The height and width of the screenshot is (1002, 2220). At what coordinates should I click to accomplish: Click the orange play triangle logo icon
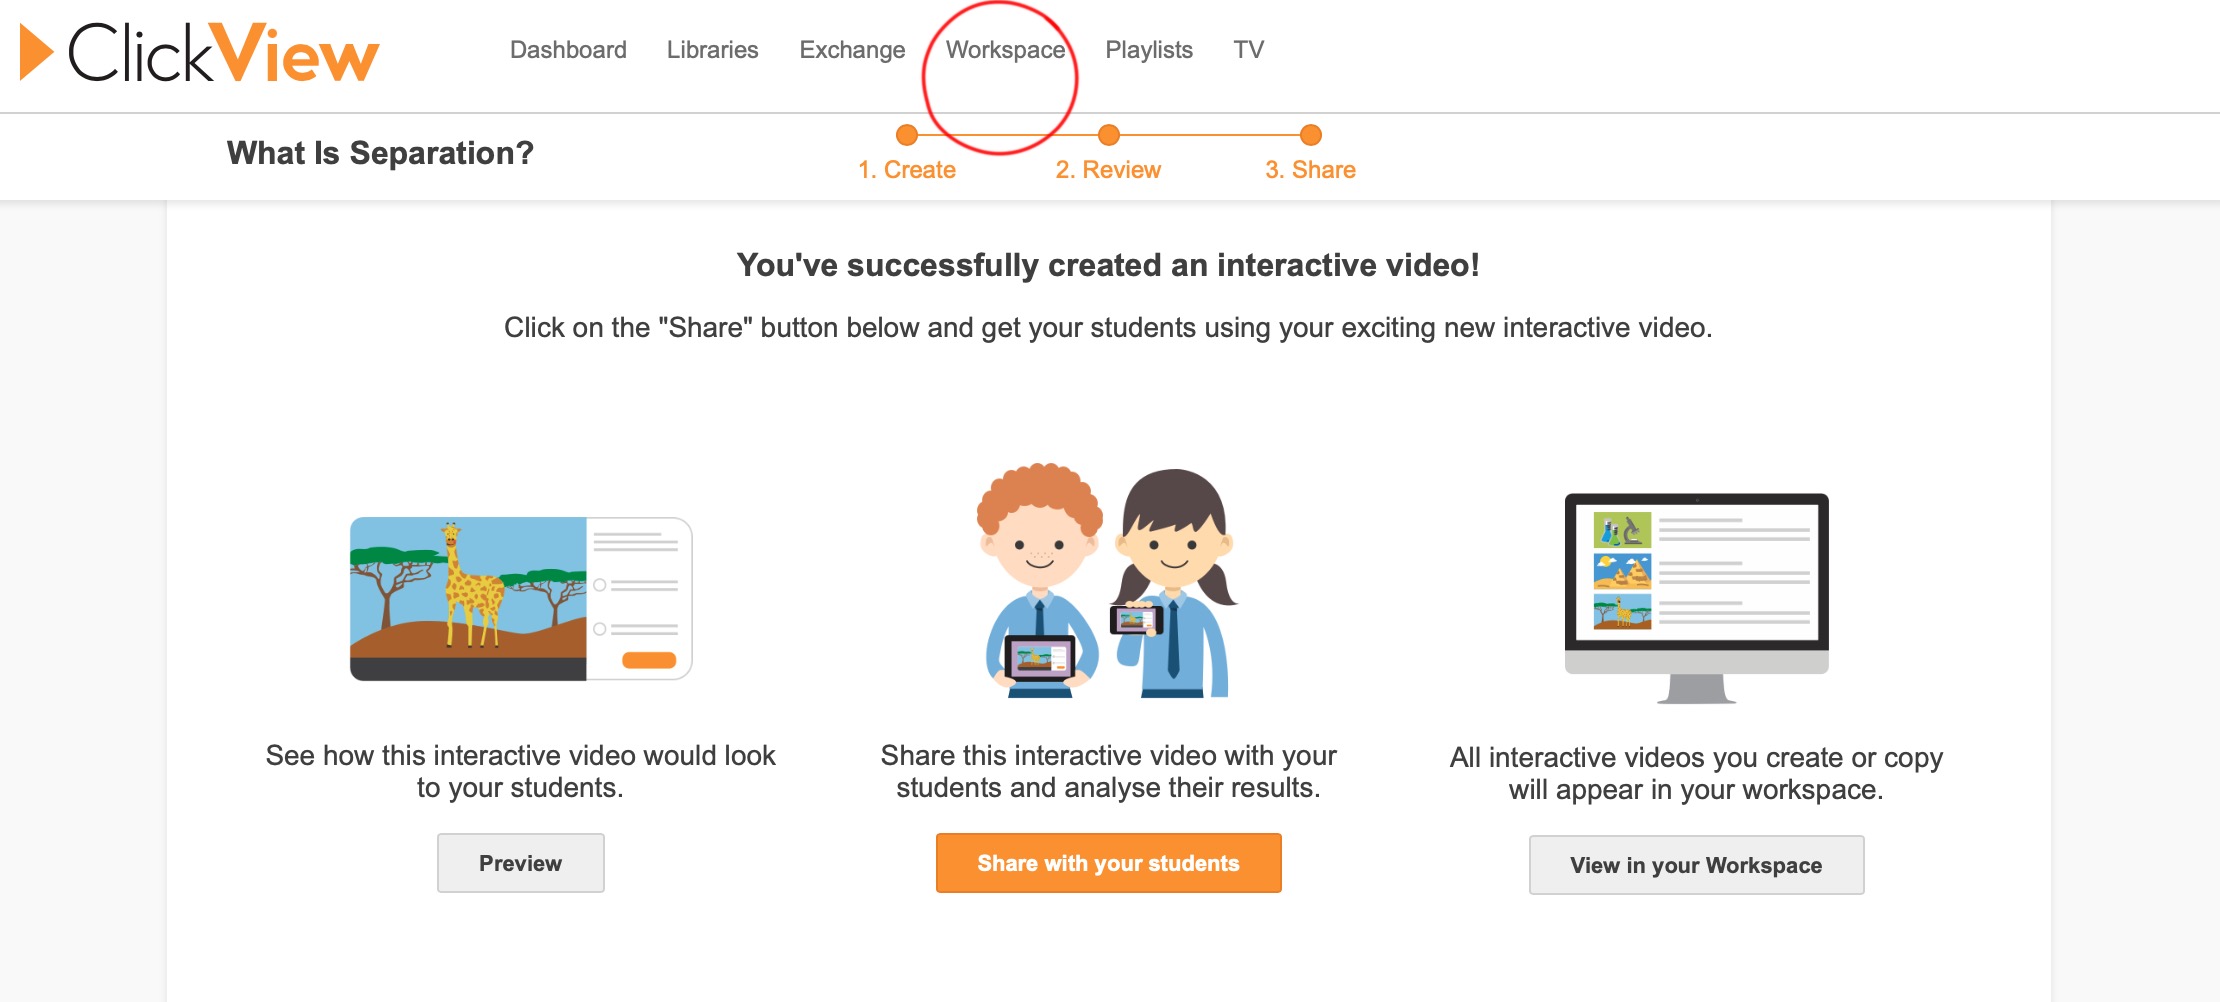[36, 52]
